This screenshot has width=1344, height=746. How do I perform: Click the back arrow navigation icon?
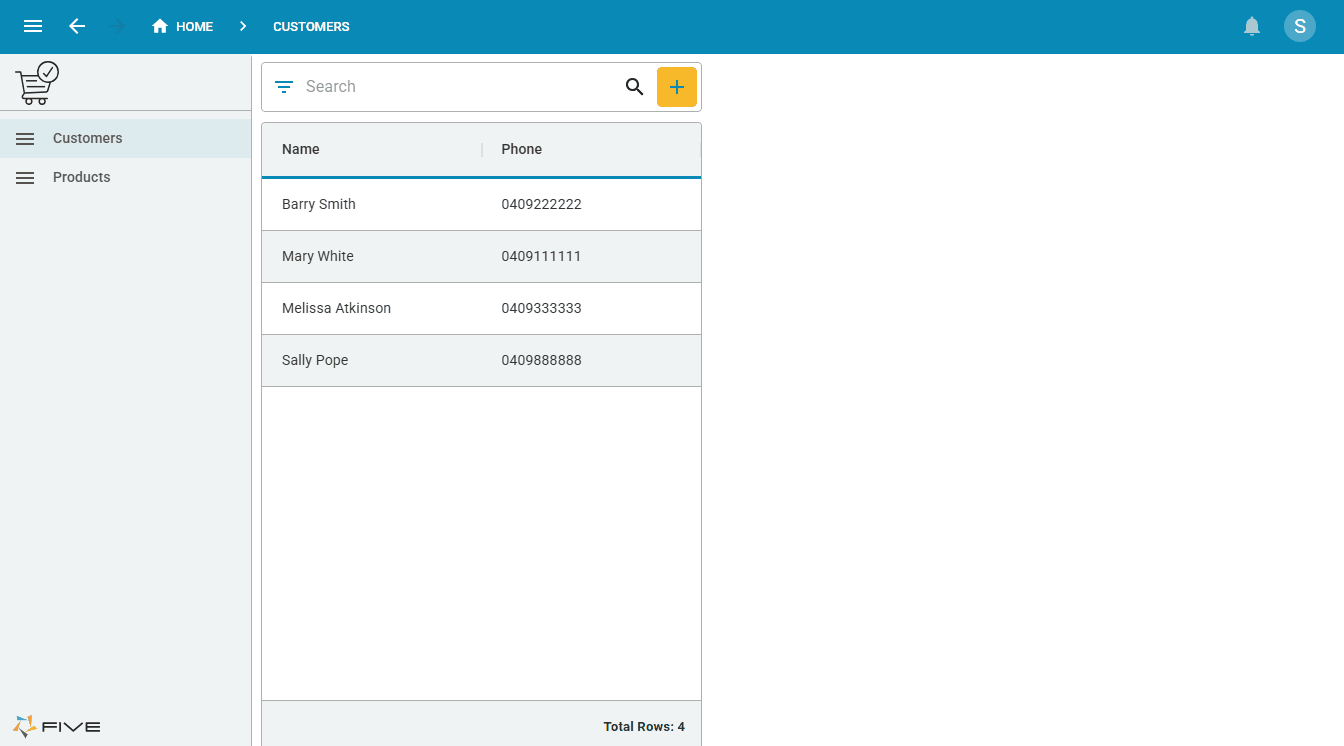click(x=77, y=27)
